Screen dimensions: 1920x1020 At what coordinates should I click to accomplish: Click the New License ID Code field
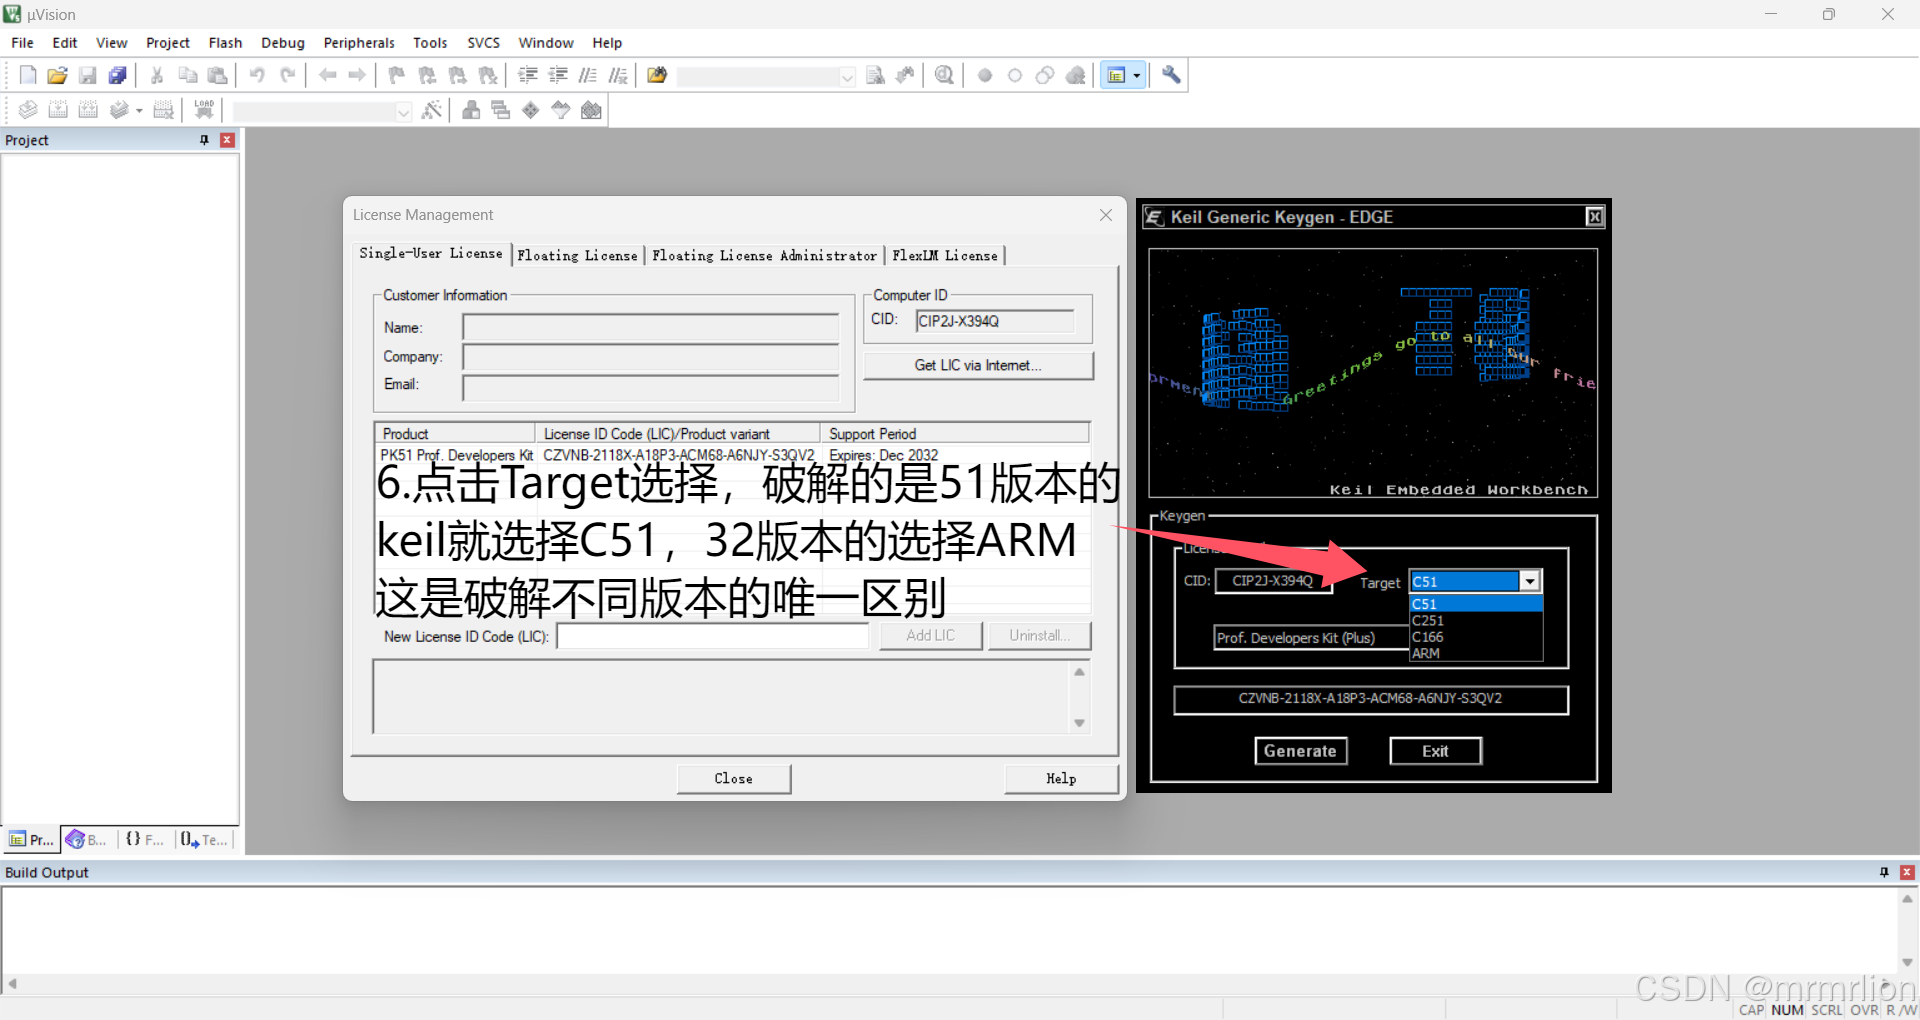point(712,636)
